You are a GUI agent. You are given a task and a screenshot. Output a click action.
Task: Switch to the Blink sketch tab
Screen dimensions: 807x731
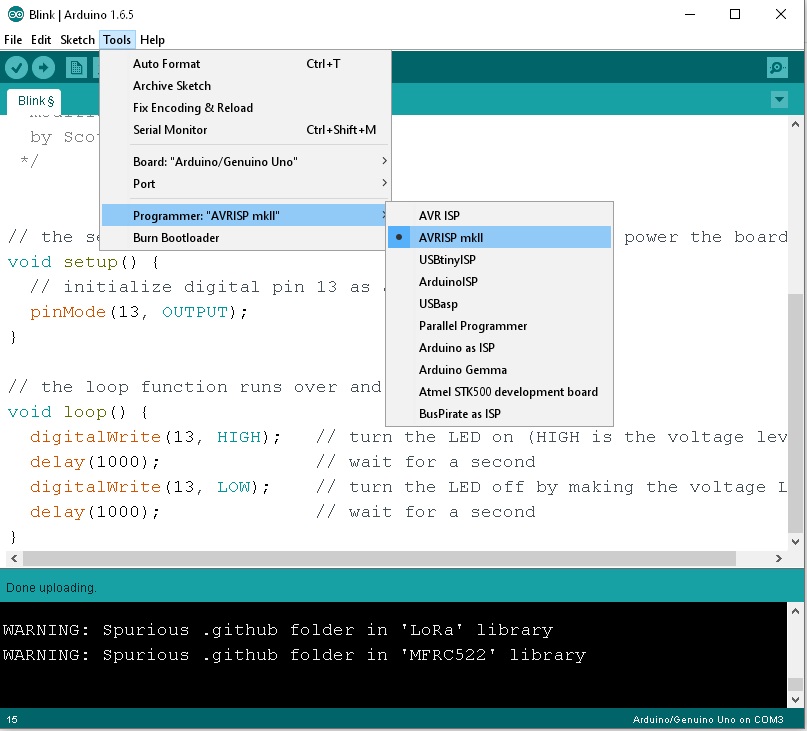pyautogui.click(x=34, y=101)
